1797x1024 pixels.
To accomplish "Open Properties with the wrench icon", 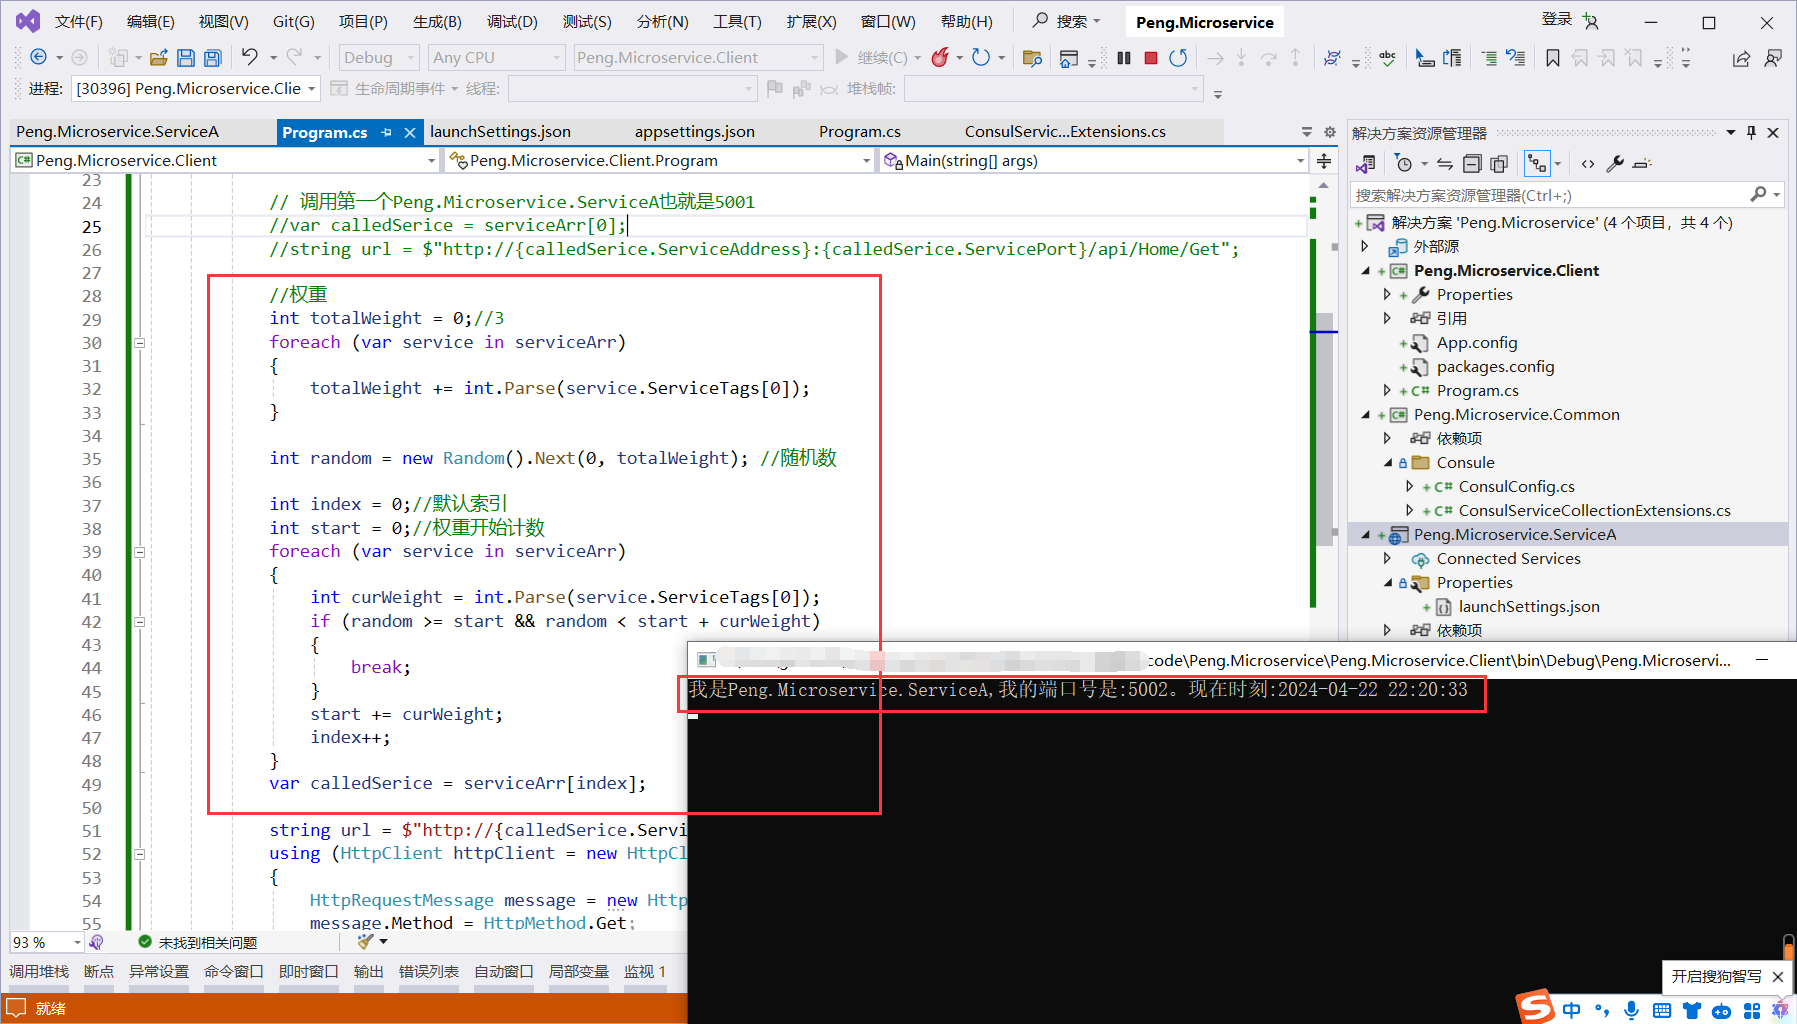I will point(1615,164).
